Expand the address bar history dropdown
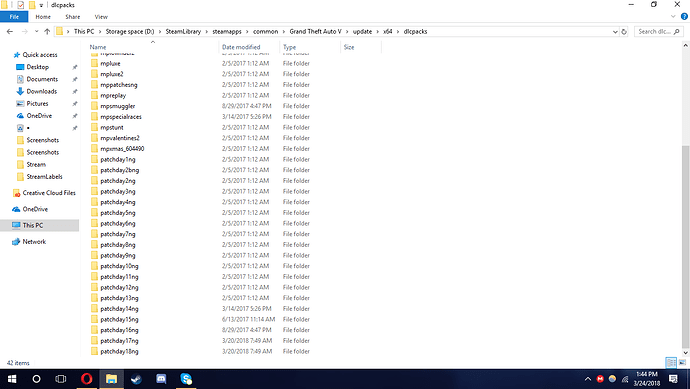The image size is (690, 389). (x=615, y=32)
